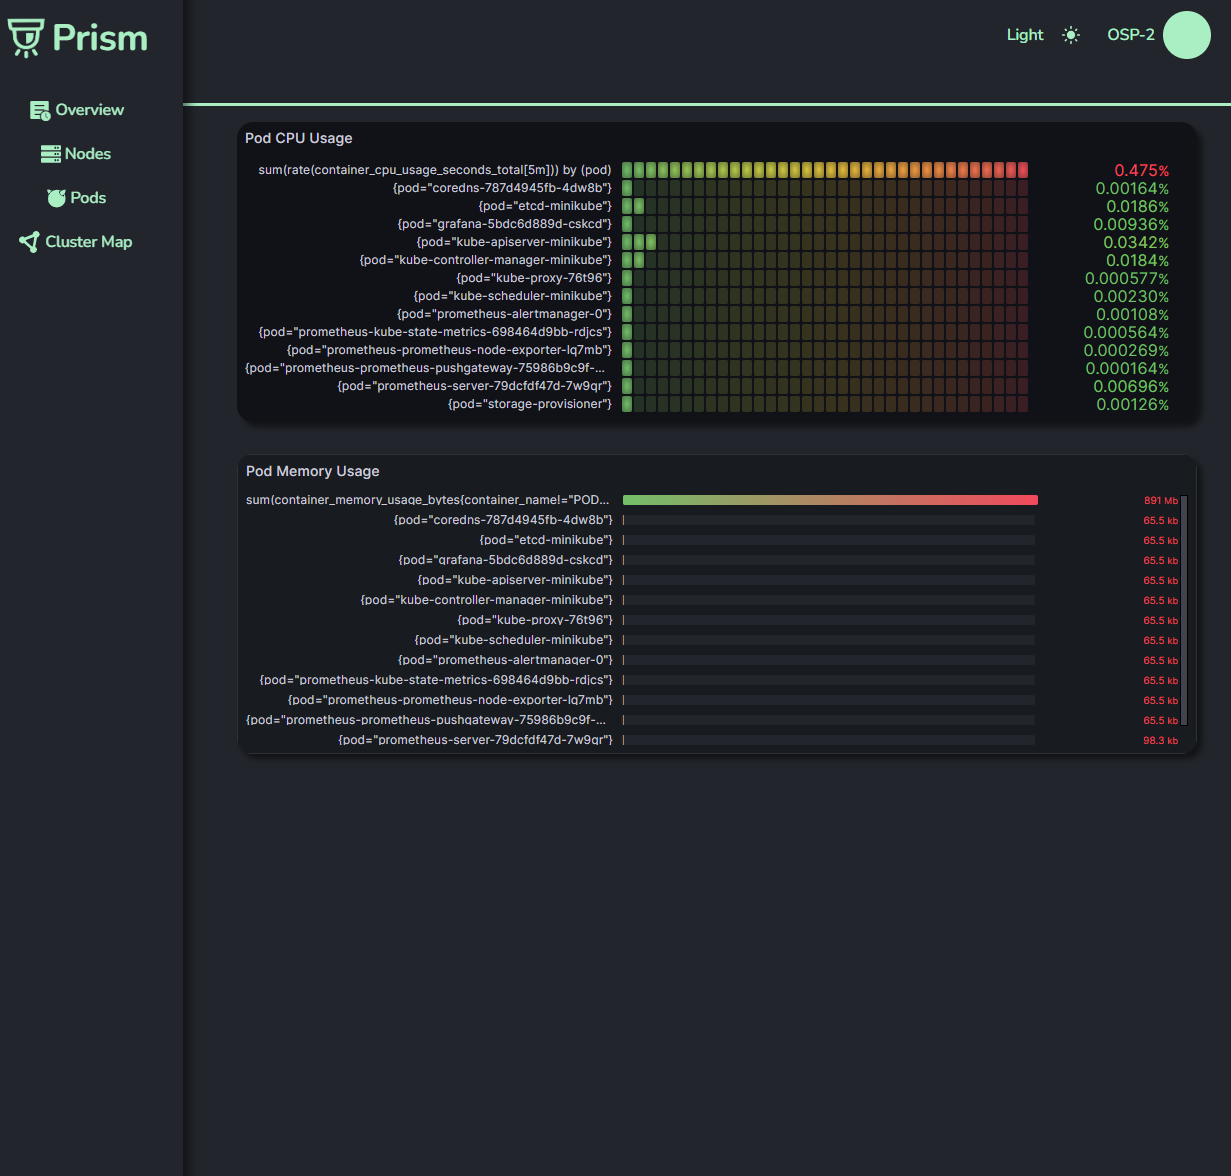Switch to Light theme
This screenshot has width=1231, height=1176.
(x=1025, y=35)
